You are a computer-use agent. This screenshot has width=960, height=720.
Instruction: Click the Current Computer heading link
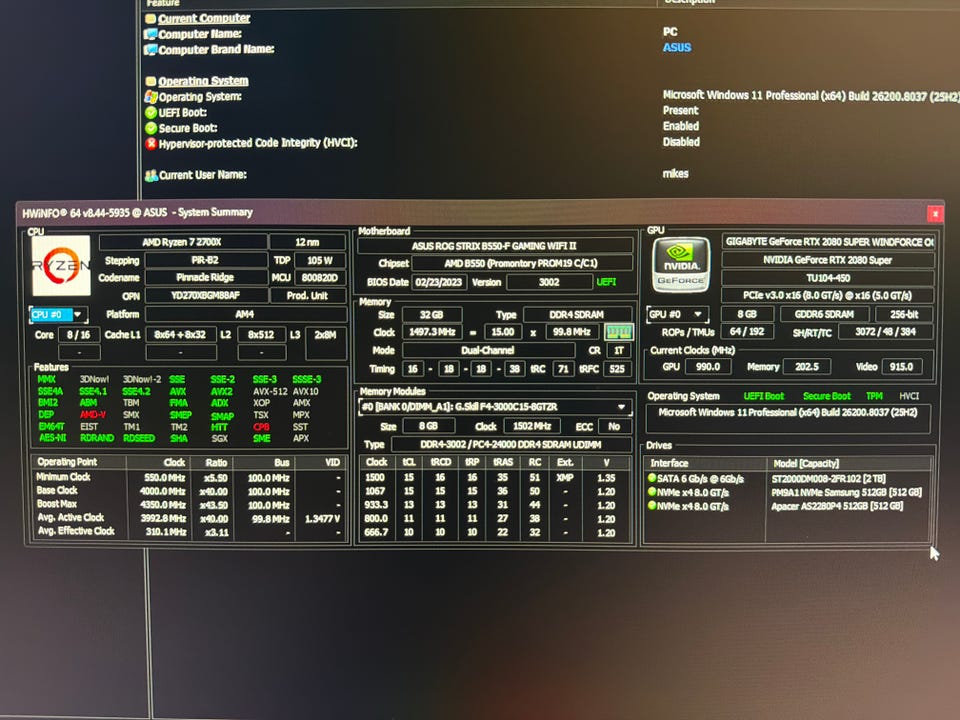[x=204, y=18]
